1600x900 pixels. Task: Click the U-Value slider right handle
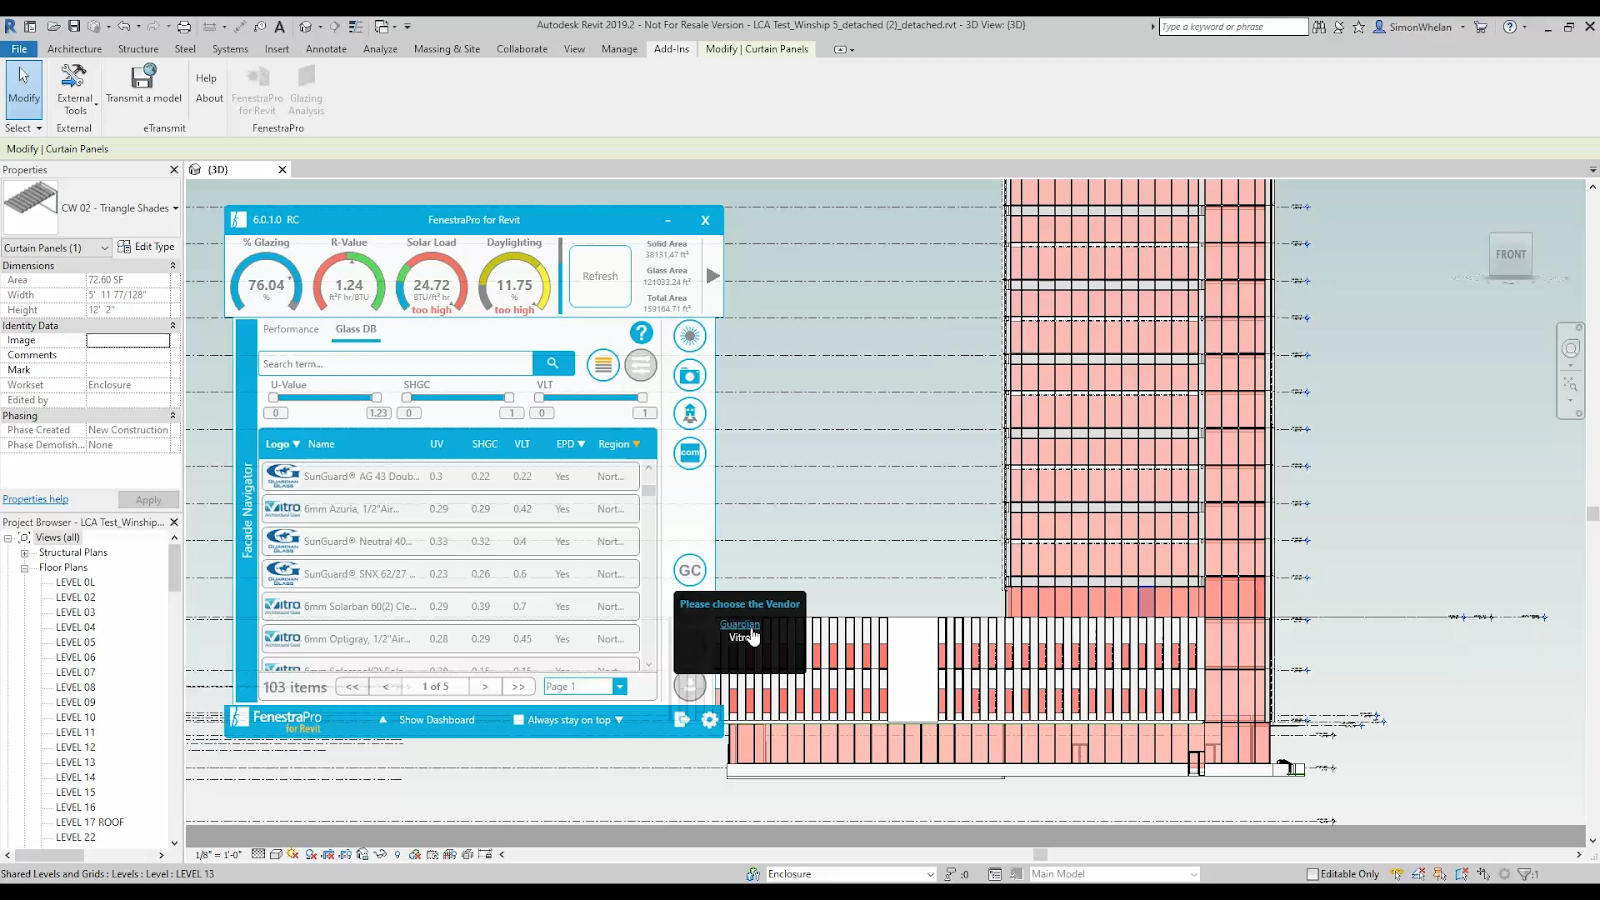tap(376, 398)
